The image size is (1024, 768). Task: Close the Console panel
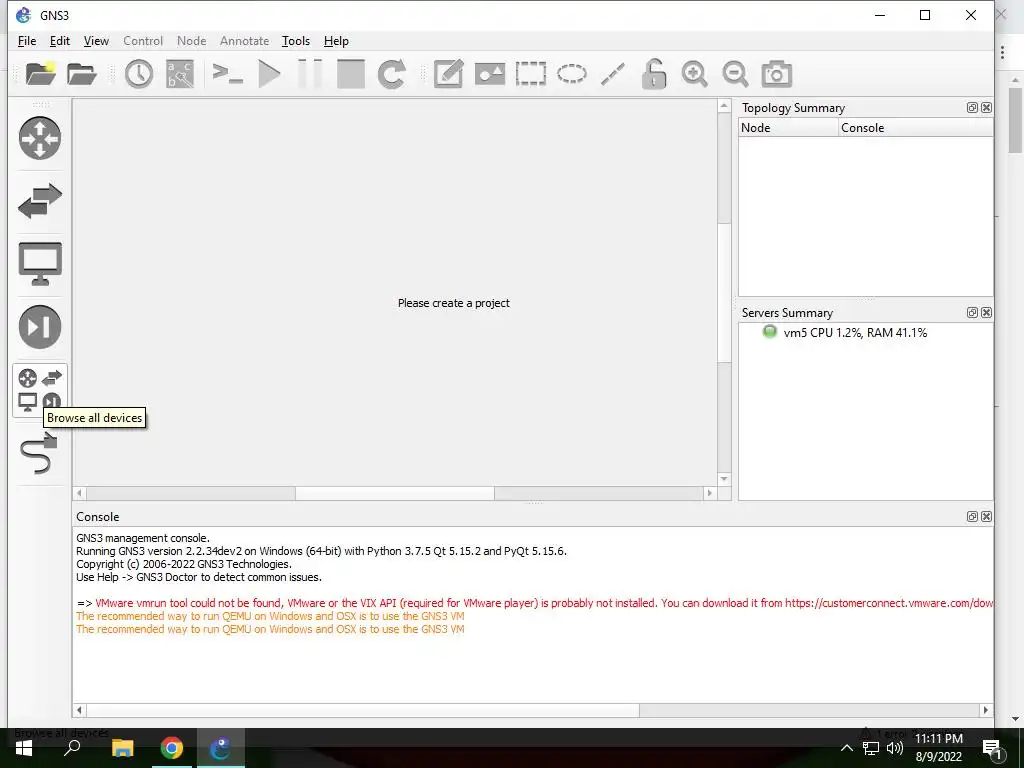[x=986, y=517]
